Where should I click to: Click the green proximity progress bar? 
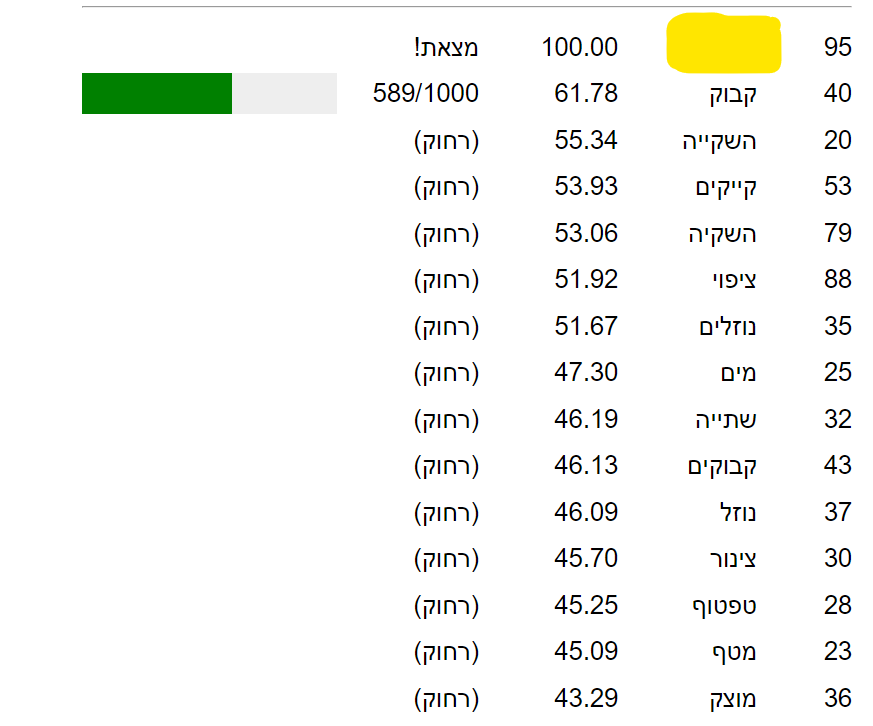click(157, 94)
